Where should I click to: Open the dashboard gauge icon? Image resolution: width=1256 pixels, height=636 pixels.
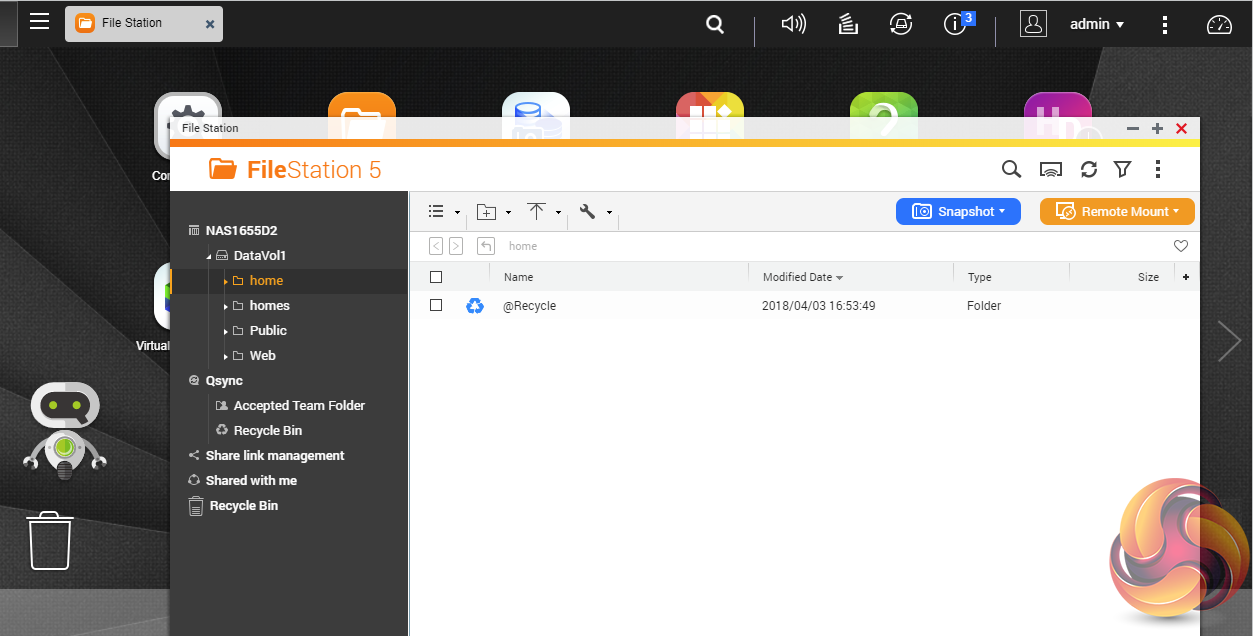pos(1219,25)
